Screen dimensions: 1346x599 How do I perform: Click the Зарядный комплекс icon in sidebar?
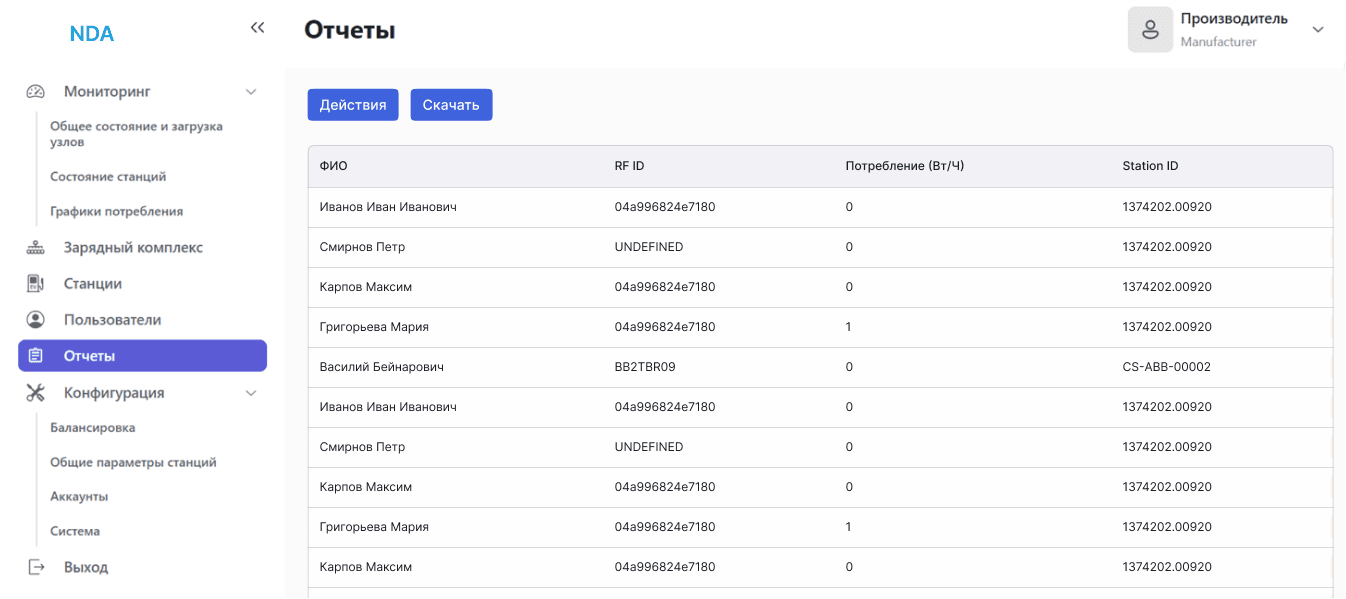click(36, 248)
